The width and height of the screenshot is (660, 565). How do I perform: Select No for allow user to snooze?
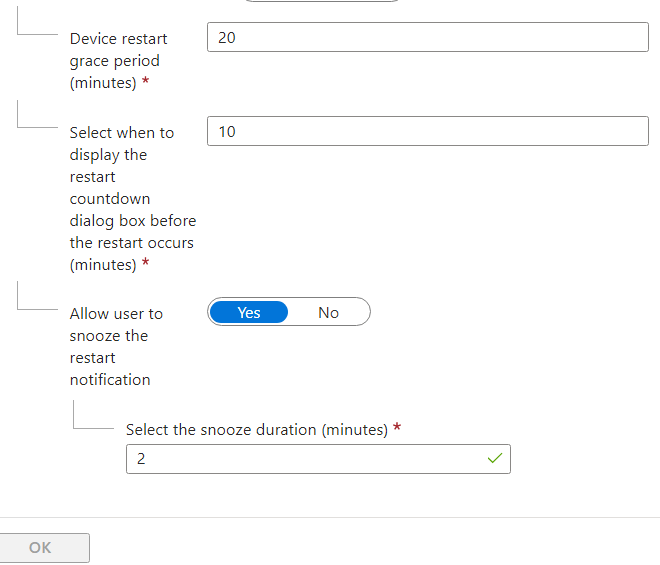328,312
